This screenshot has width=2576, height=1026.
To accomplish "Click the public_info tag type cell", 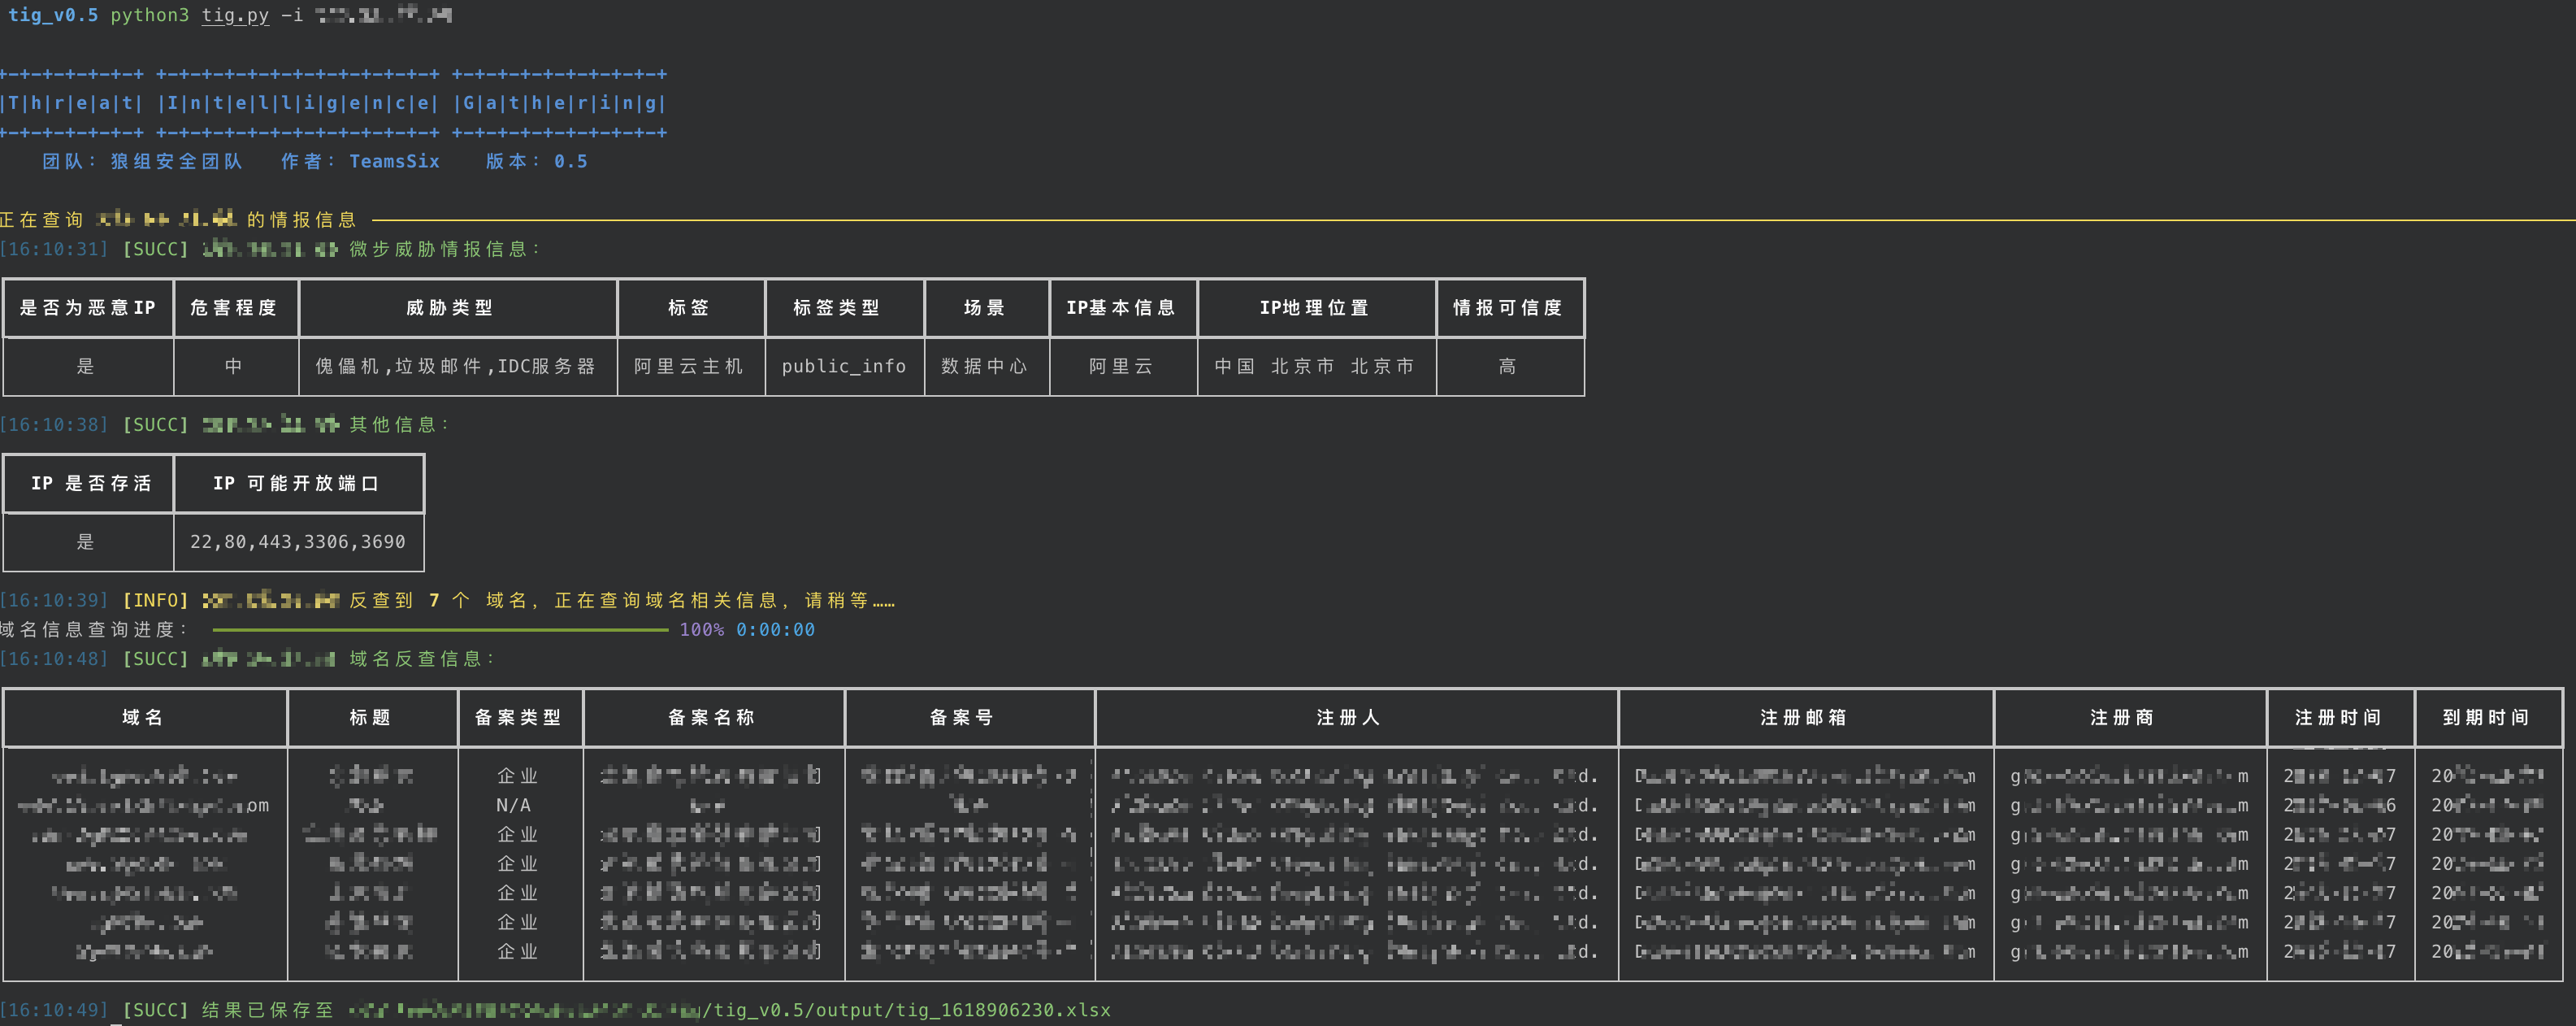I will tap(843, 366).
